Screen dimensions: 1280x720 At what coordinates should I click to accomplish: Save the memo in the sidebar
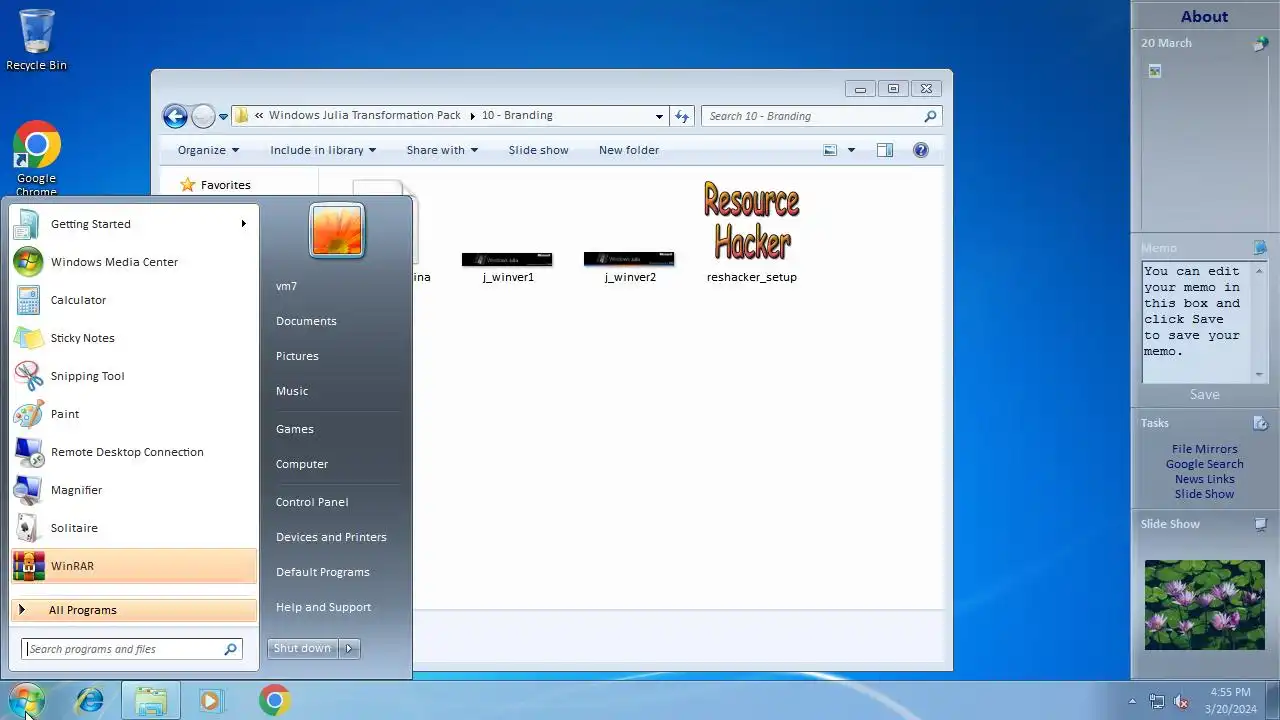(1204, 395)
